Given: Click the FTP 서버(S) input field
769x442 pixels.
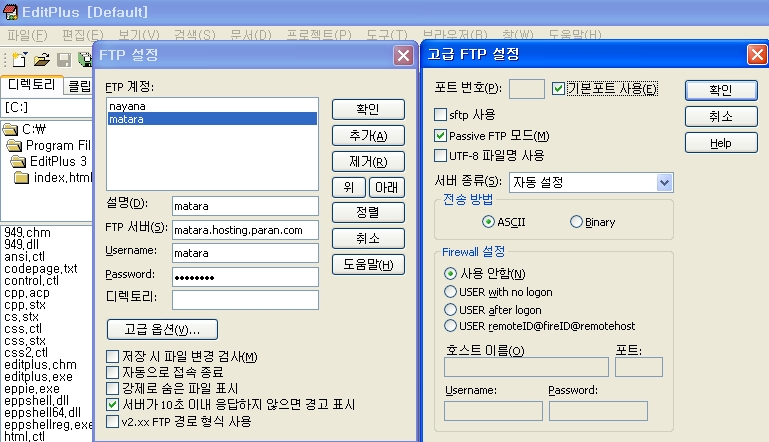Looking at the screenshot, I should (x=245, y=230).
